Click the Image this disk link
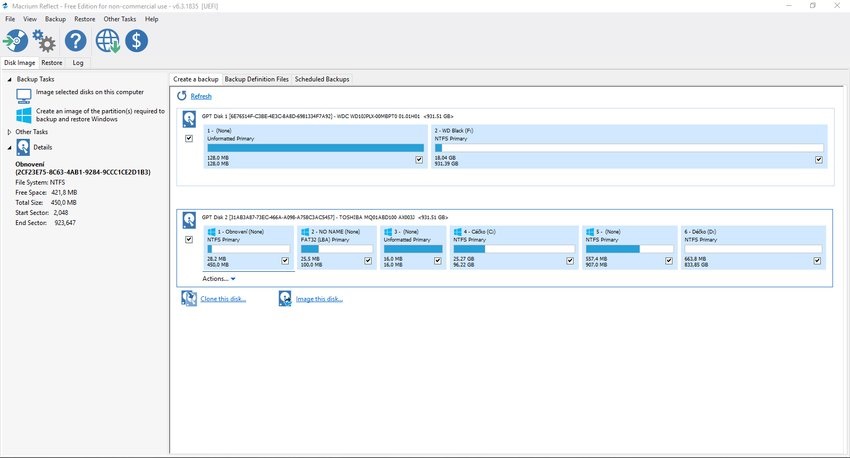This screenshot has height=458, width=850. [319, 299]
